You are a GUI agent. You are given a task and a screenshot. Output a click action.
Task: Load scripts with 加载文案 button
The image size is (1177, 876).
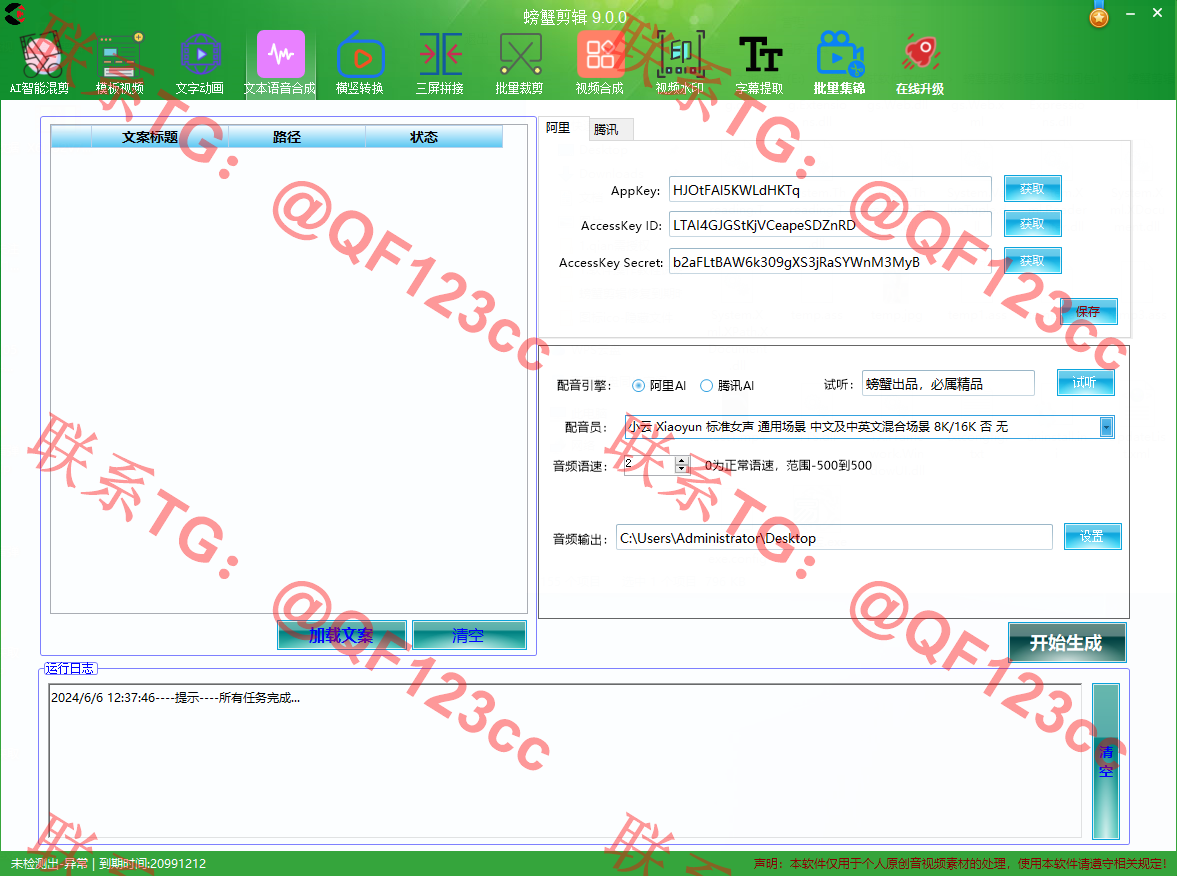click(x=342, y=636)
